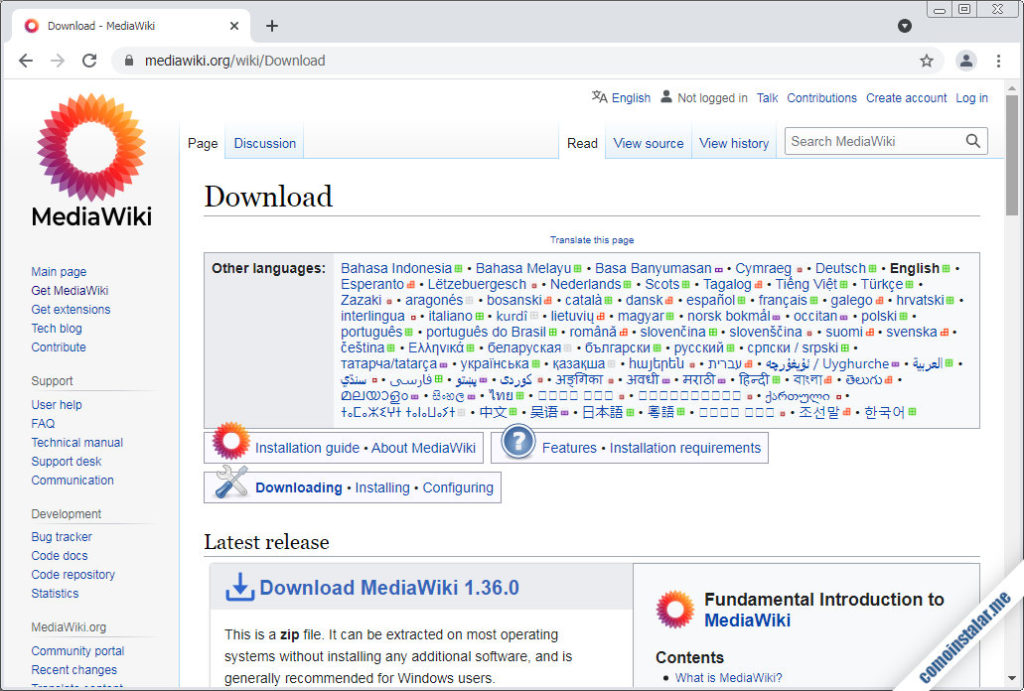Click the Download - MediaWiki tab favicon

(x=31, y=26)
